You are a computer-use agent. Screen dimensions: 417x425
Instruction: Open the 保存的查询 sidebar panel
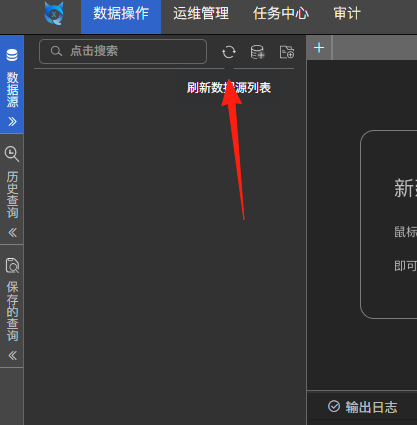point(12,311)
